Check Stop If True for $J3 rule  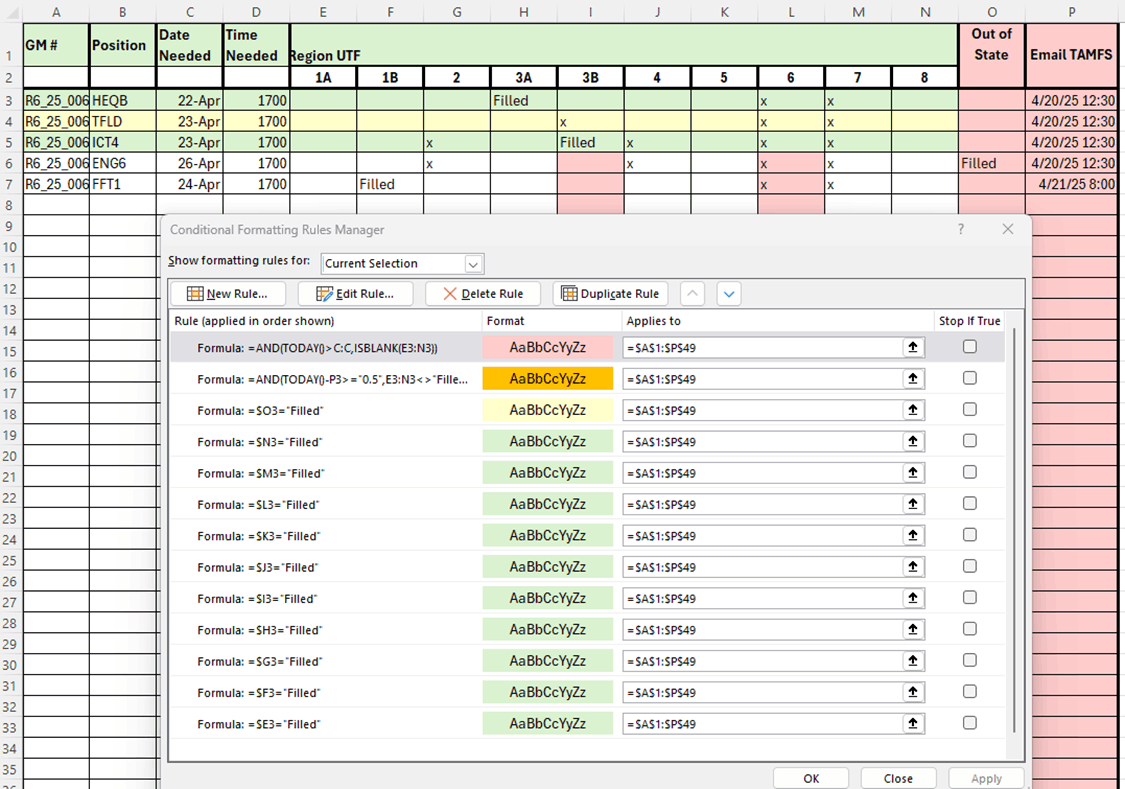(969, 566)
